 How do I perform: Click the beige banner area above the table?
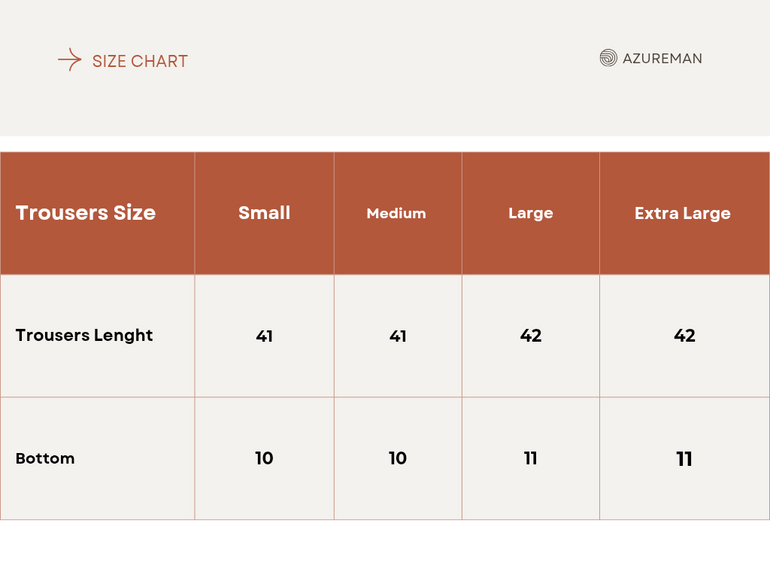tap(385, 100)
